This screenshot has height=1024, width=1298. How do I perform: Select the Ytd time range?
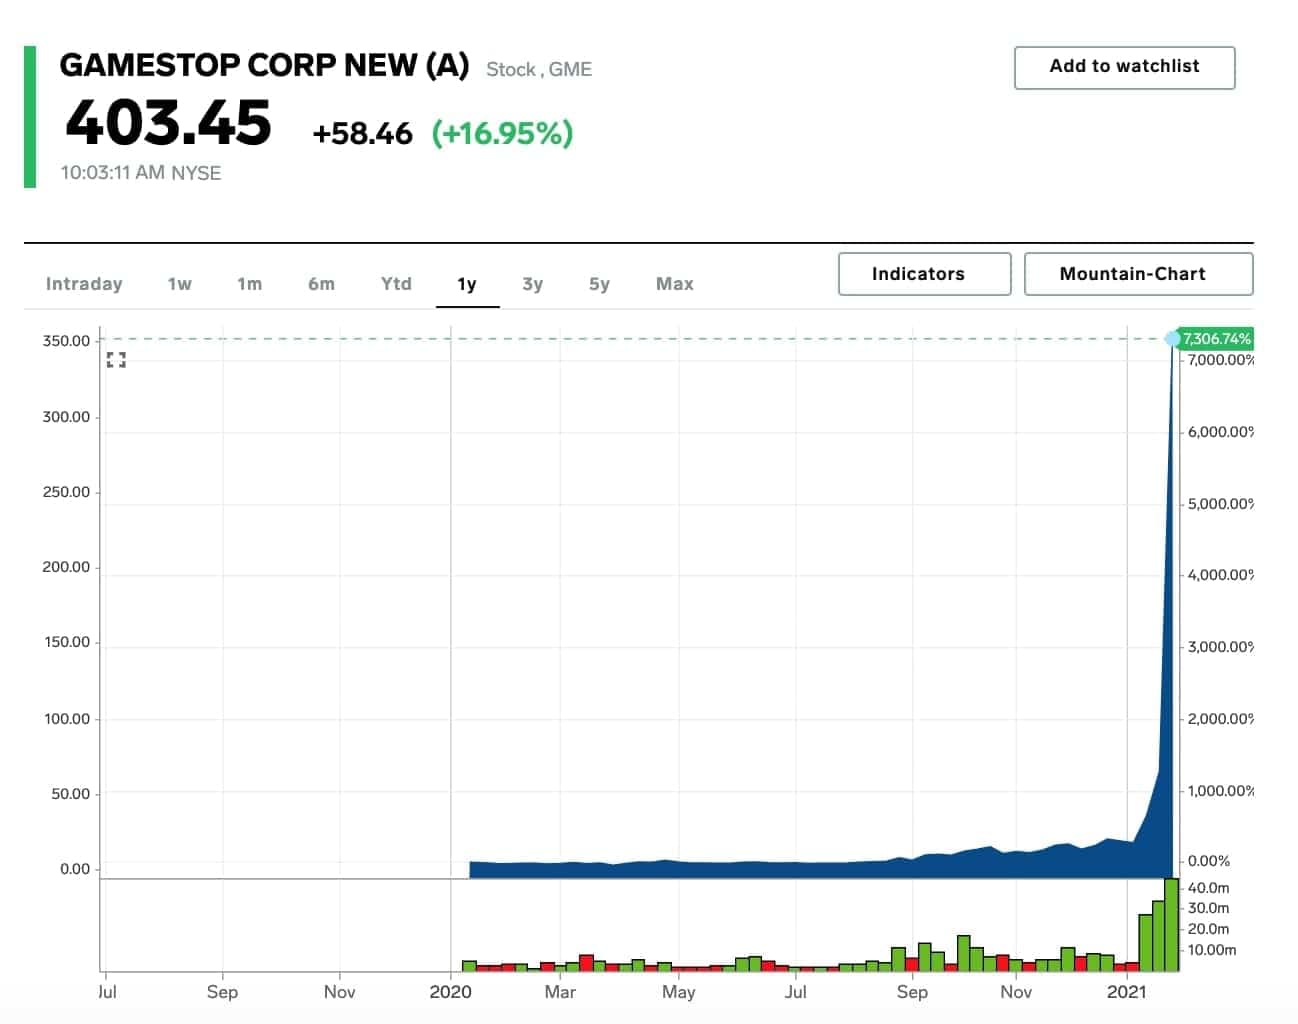click(395, 284)
